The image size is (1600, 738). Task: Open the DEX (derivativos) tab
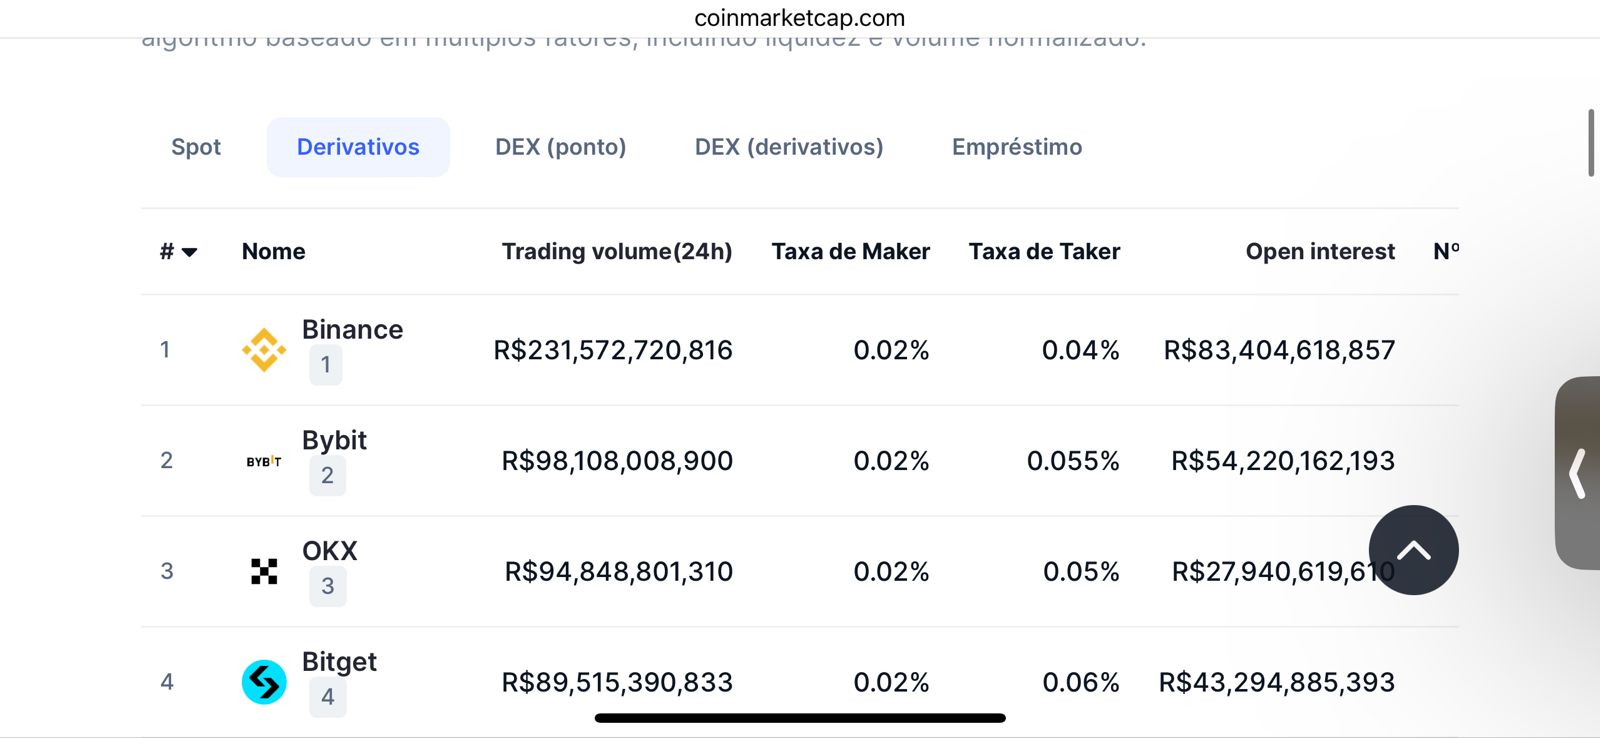(x=789, y=147)
